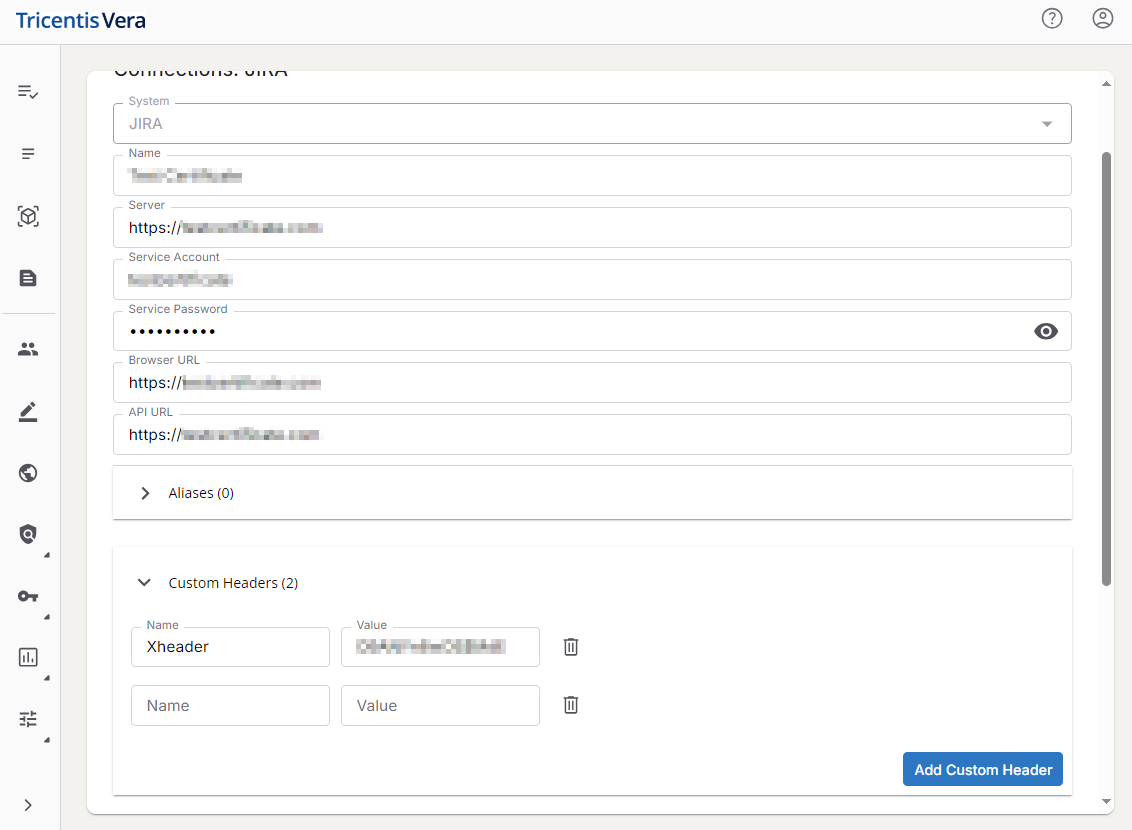Image resolution: width=1132 pixels, height=830 pixels.
Task: Open the key icon in sidebar
Action: pyautogui.click(x=28, y=596)
